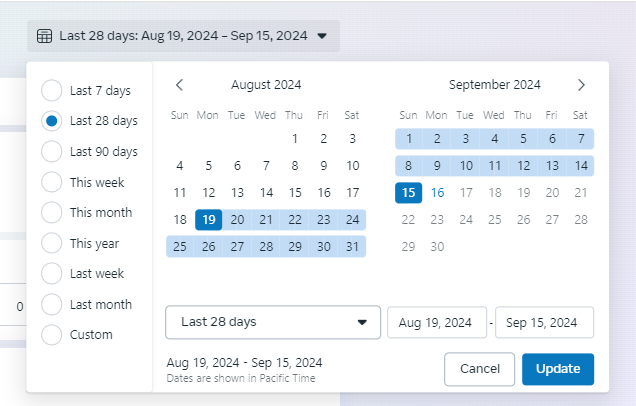Click the Update button
This screenshot has width=636, height=406.
[558, 369]
